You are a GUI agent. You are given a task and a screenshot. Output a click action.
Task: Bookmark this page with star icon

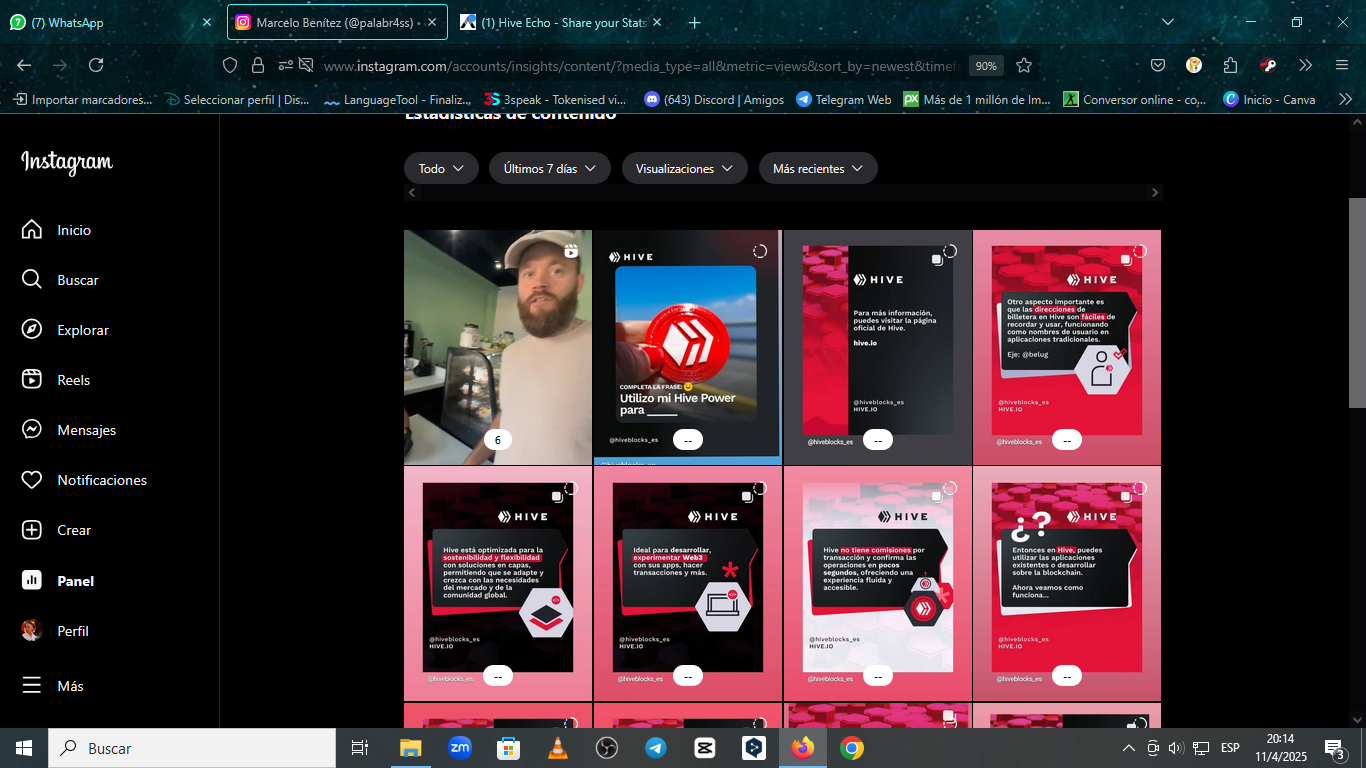point(1024,65)
